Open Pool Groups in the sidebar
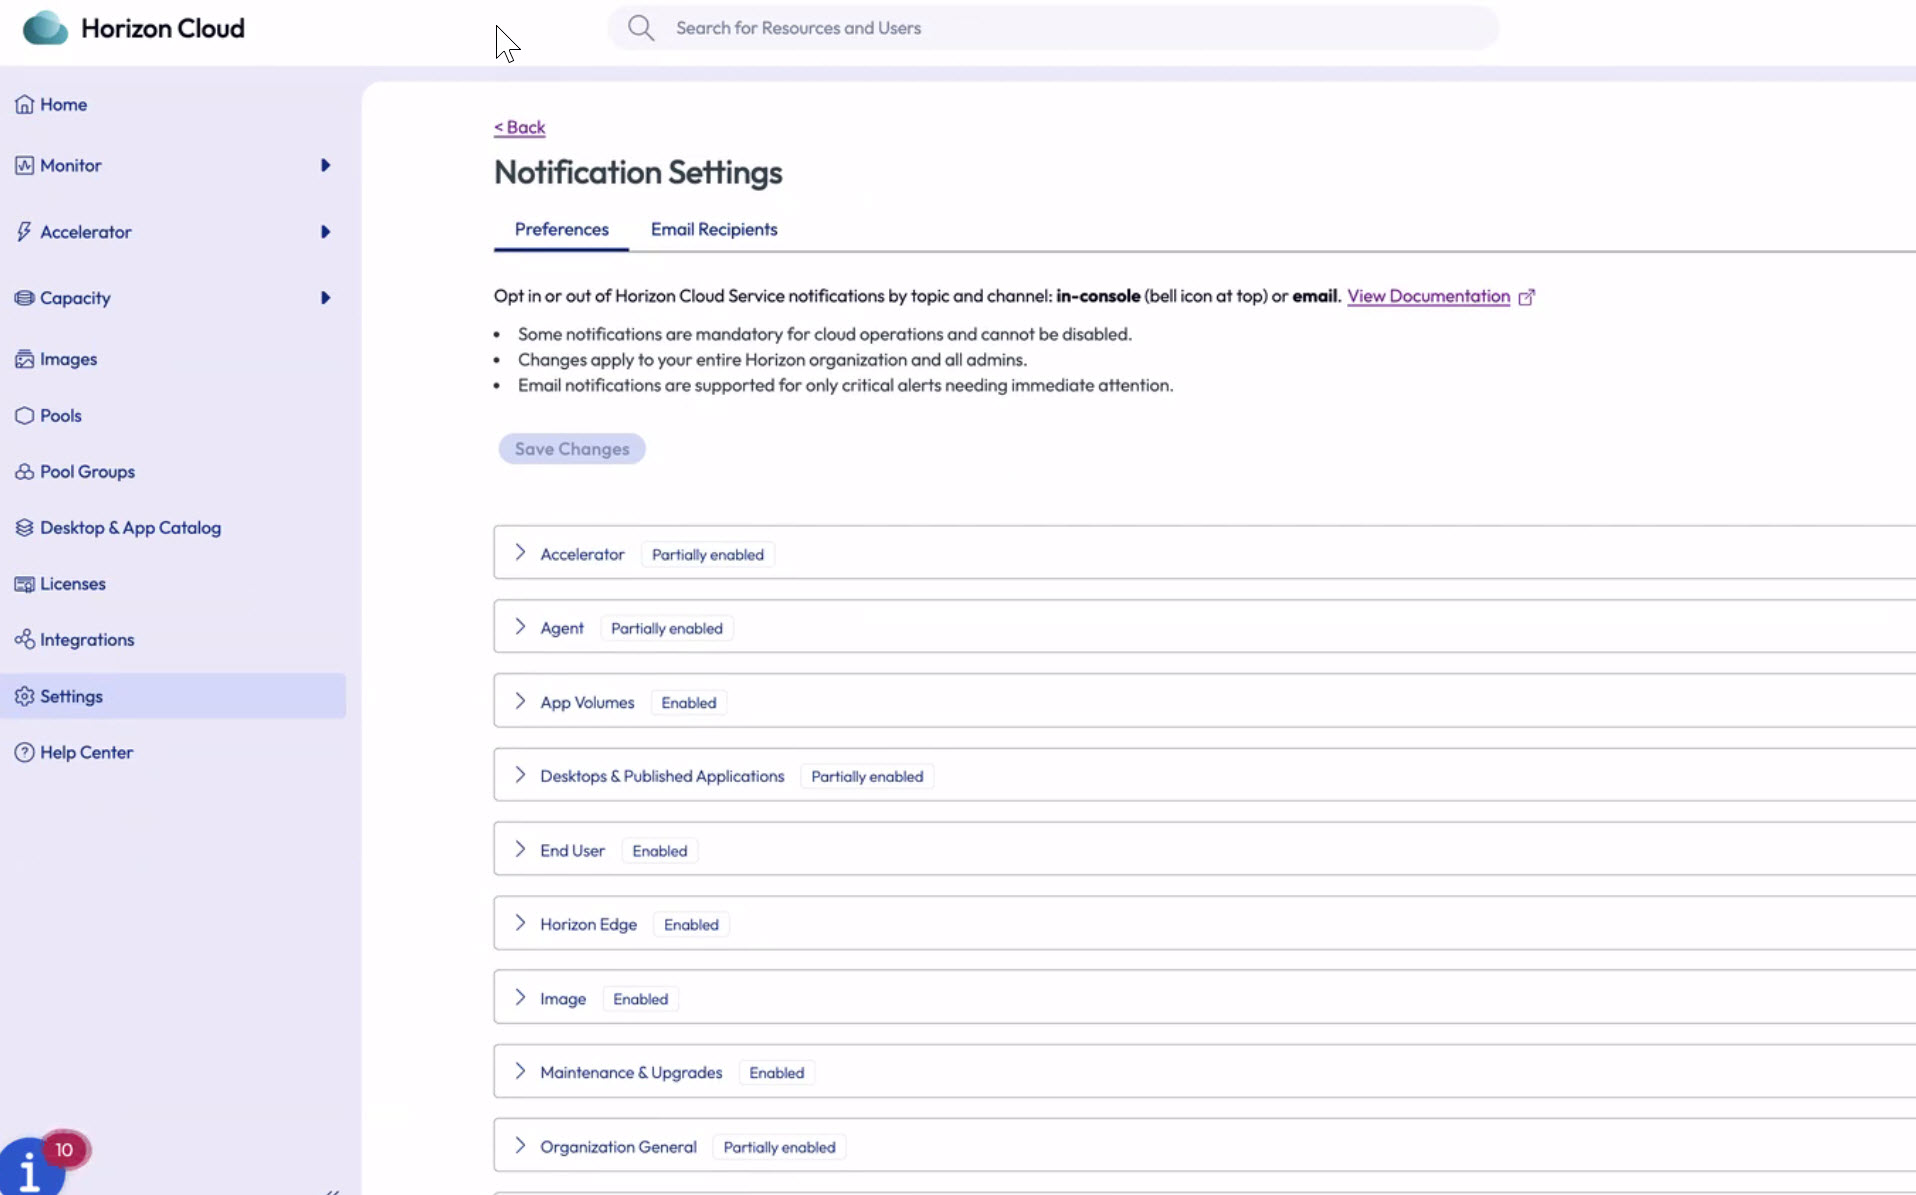 click(87, 471)
